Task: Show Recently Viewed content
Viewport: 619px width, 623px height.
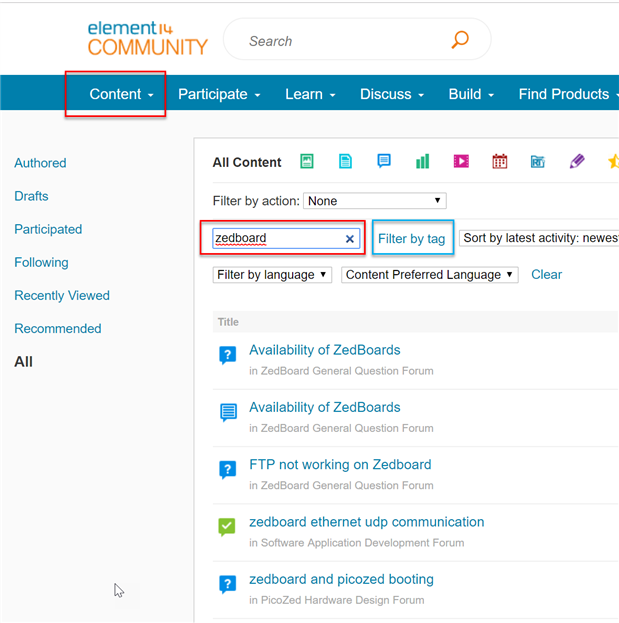Action: [x=62, y=295]
